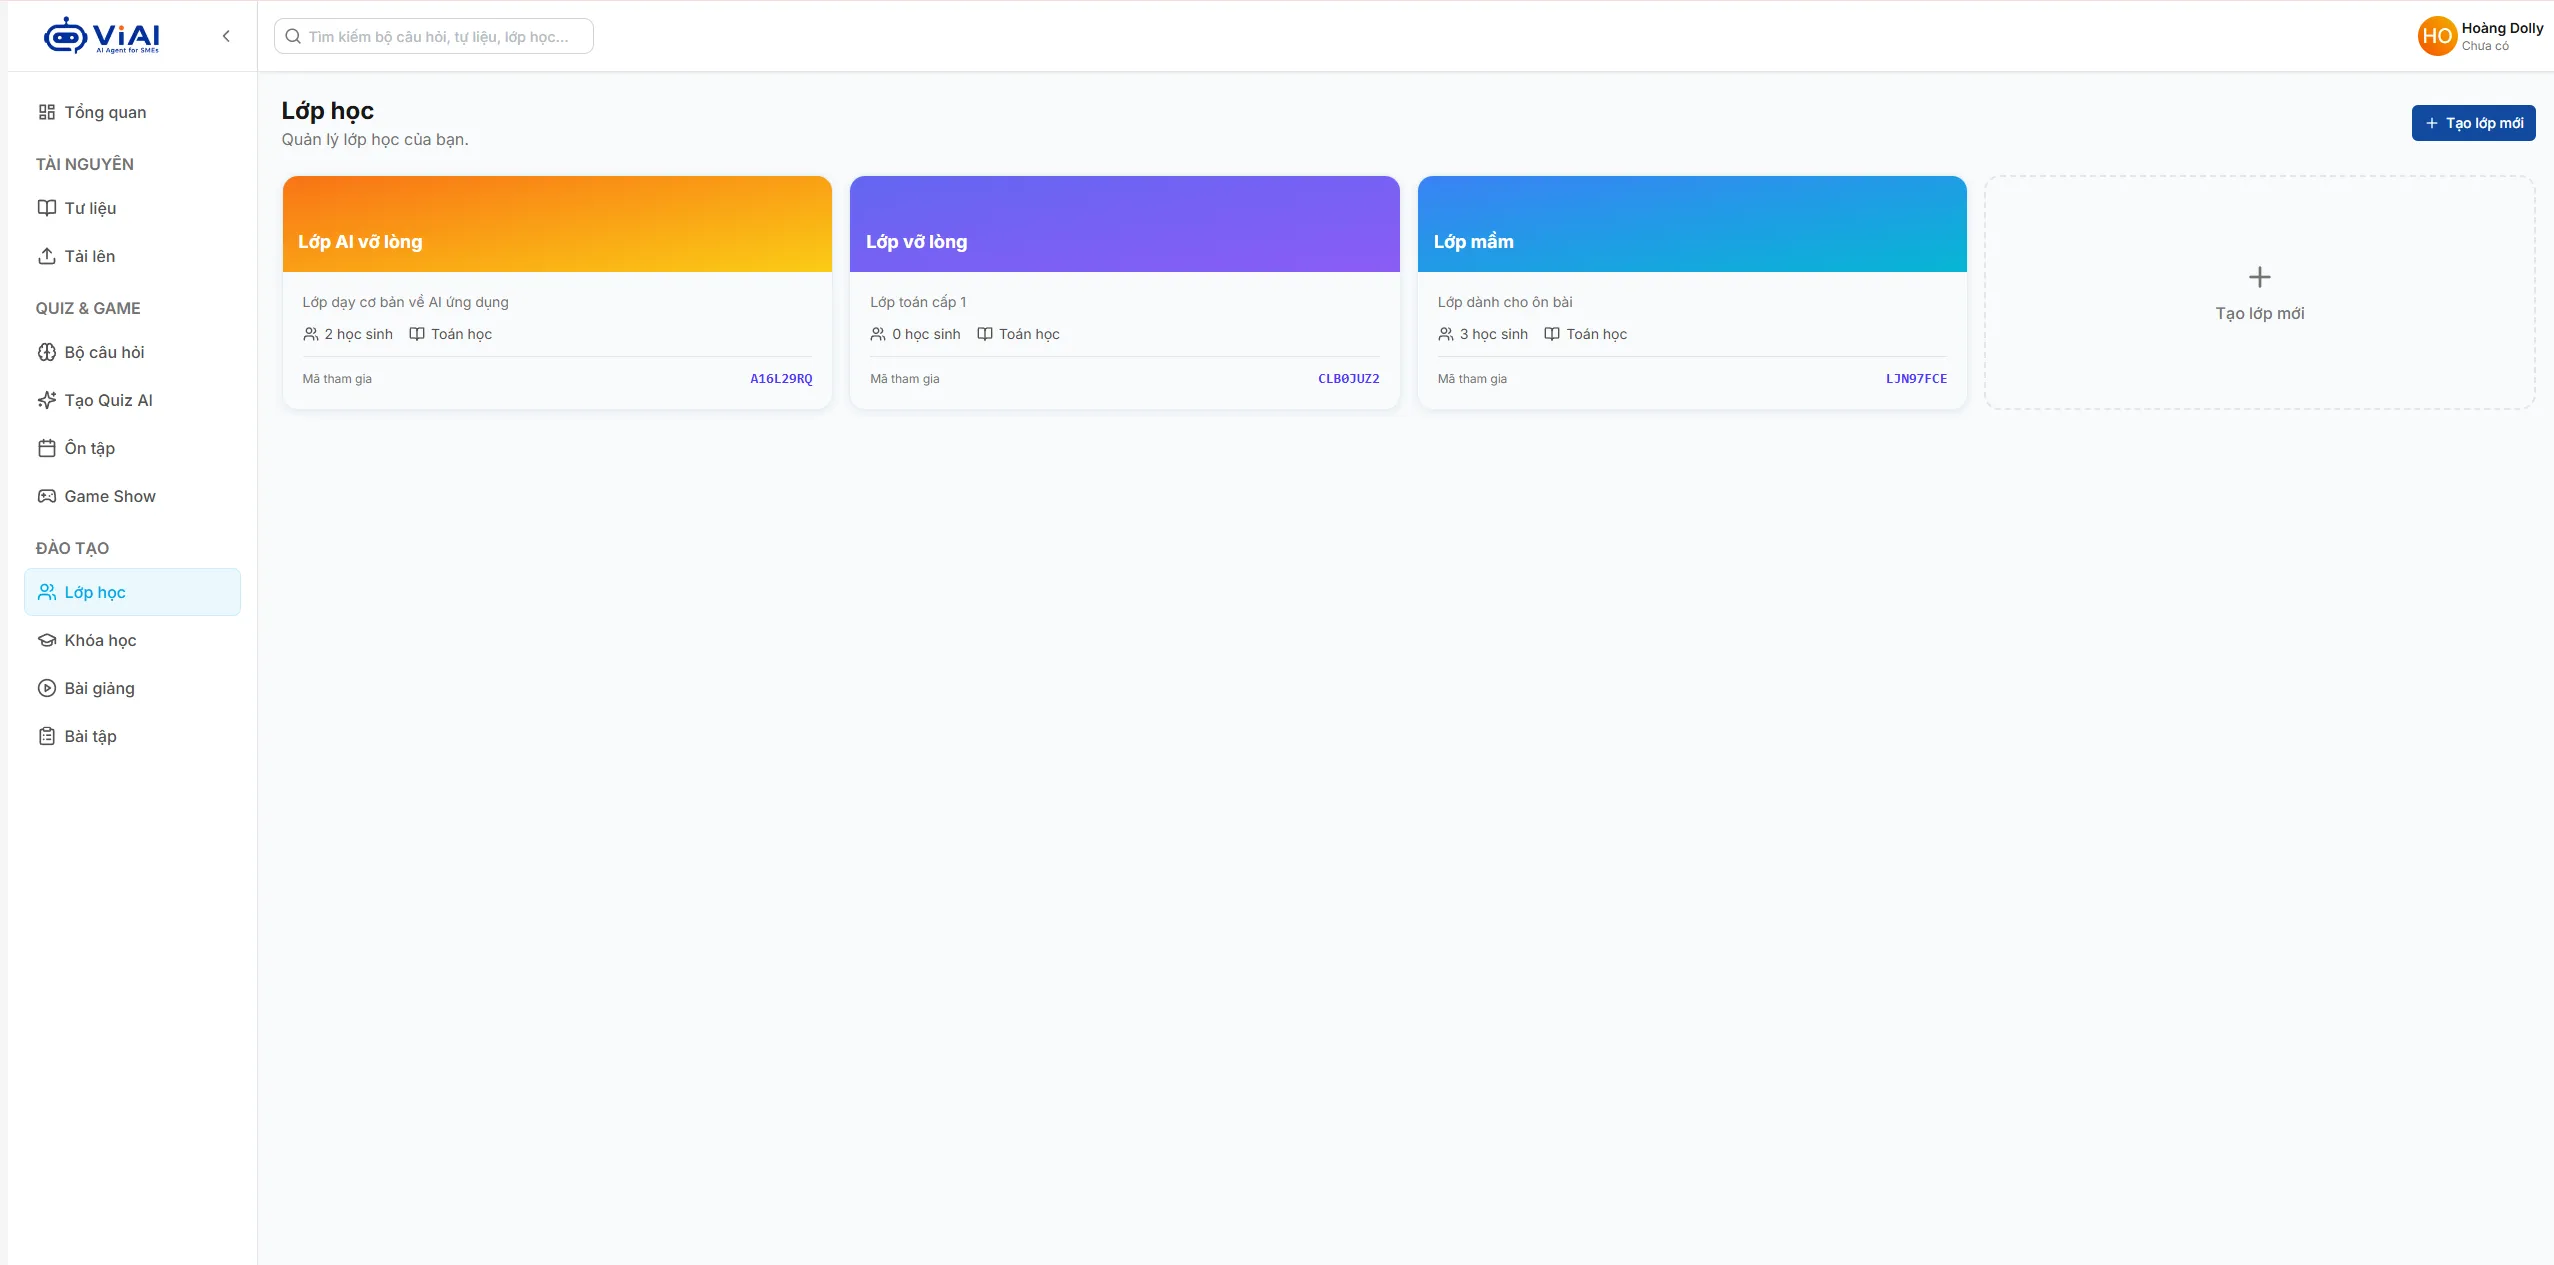Focus the Tìm kiếm search field
This screenshot has height=1265, width=2554.
[434, 36]
